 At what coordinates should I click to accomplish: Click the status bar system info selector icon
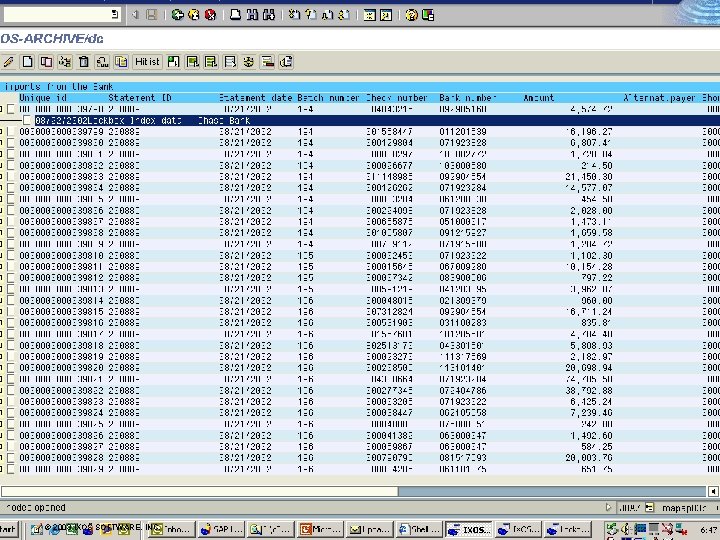point(649,507)
